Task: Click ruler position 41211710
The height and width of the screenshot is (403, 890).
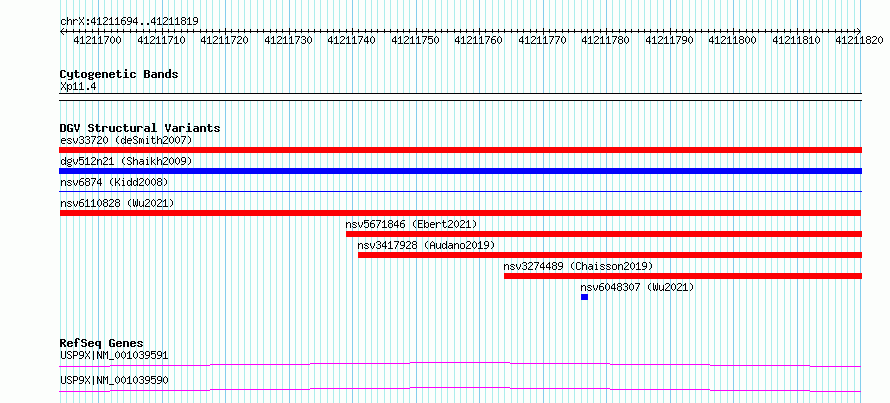Action: click(161, 40)
